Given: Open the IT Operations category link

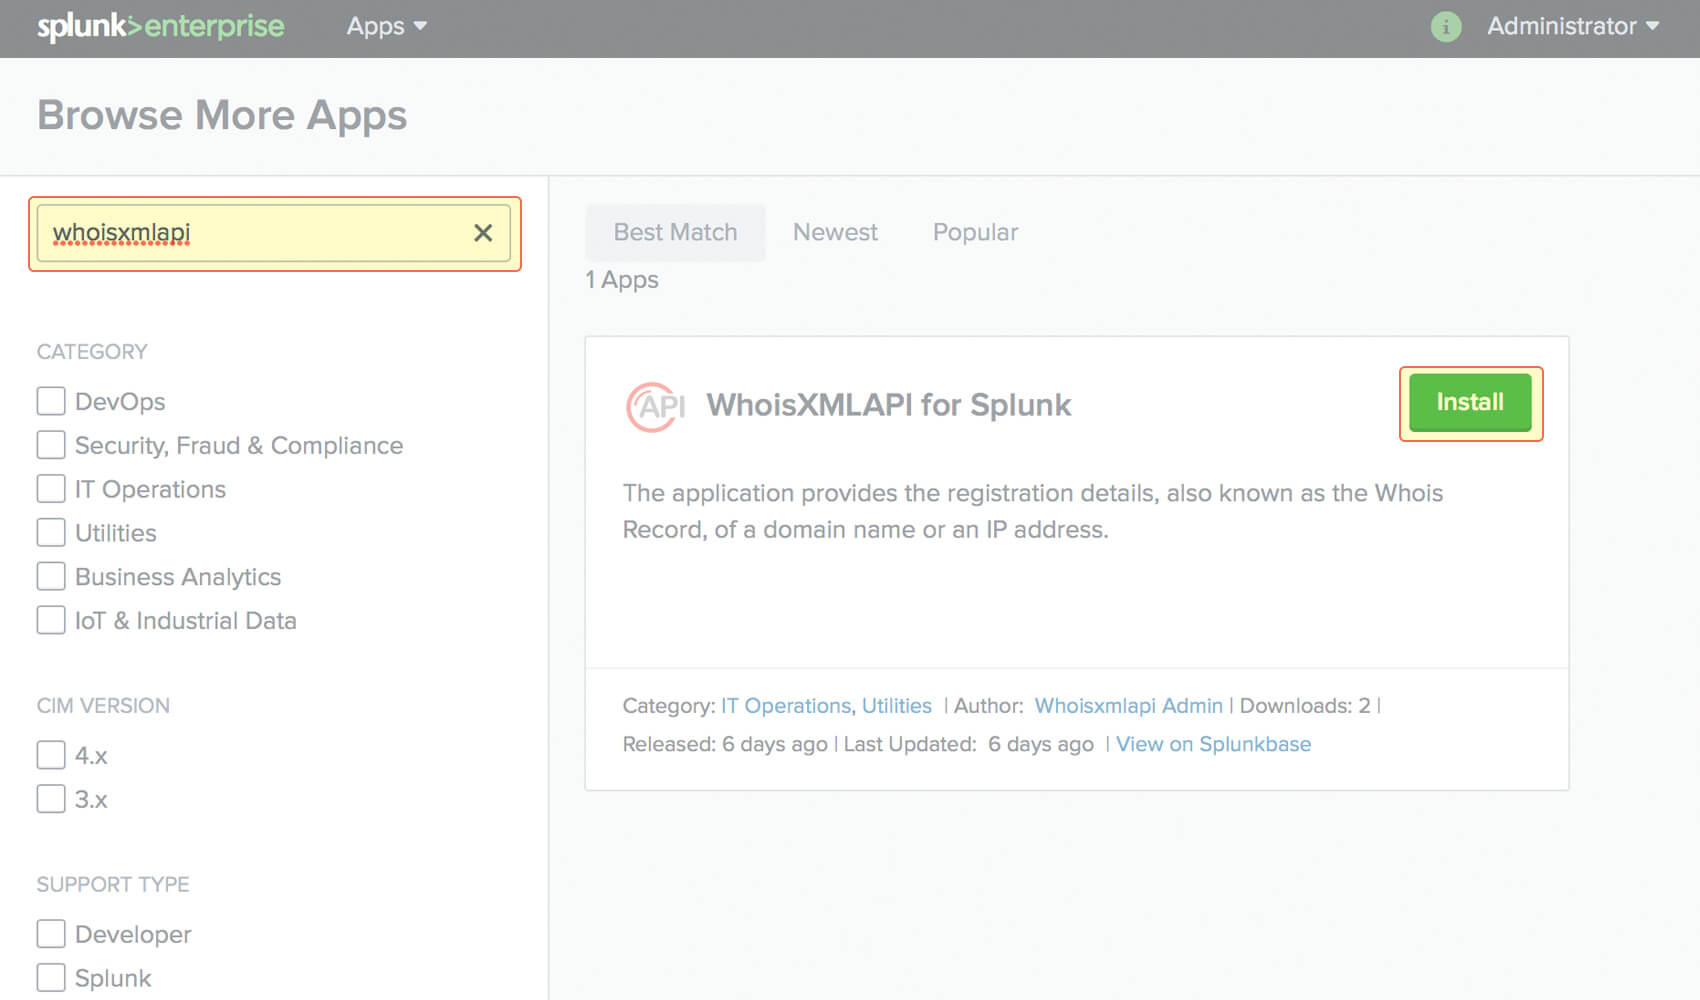Looking at the screenshot, I should click(787, 706).
